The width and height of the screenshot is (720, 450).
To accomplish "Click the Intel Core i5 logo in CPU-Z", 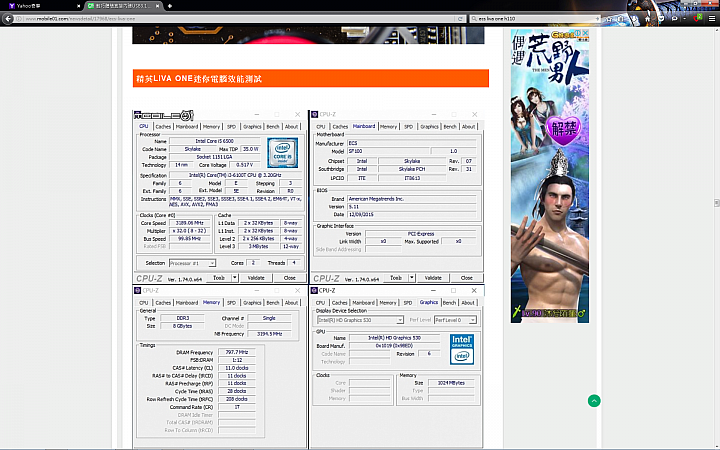I will [x=282, y=153].
